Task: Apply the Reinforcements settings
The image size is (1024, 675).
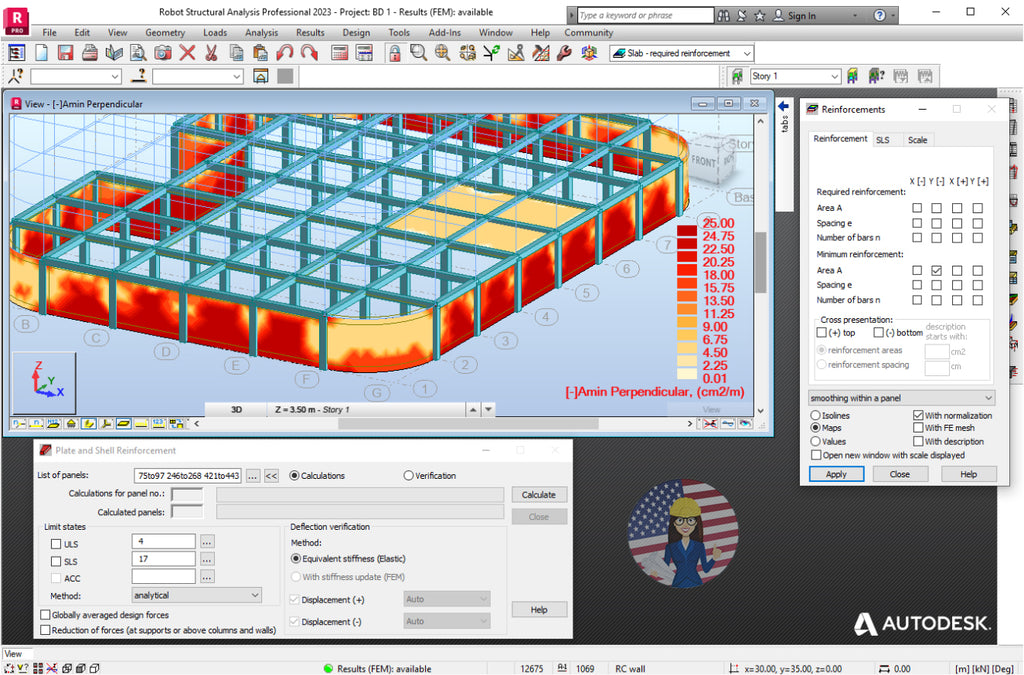Action: click(836, 473)
